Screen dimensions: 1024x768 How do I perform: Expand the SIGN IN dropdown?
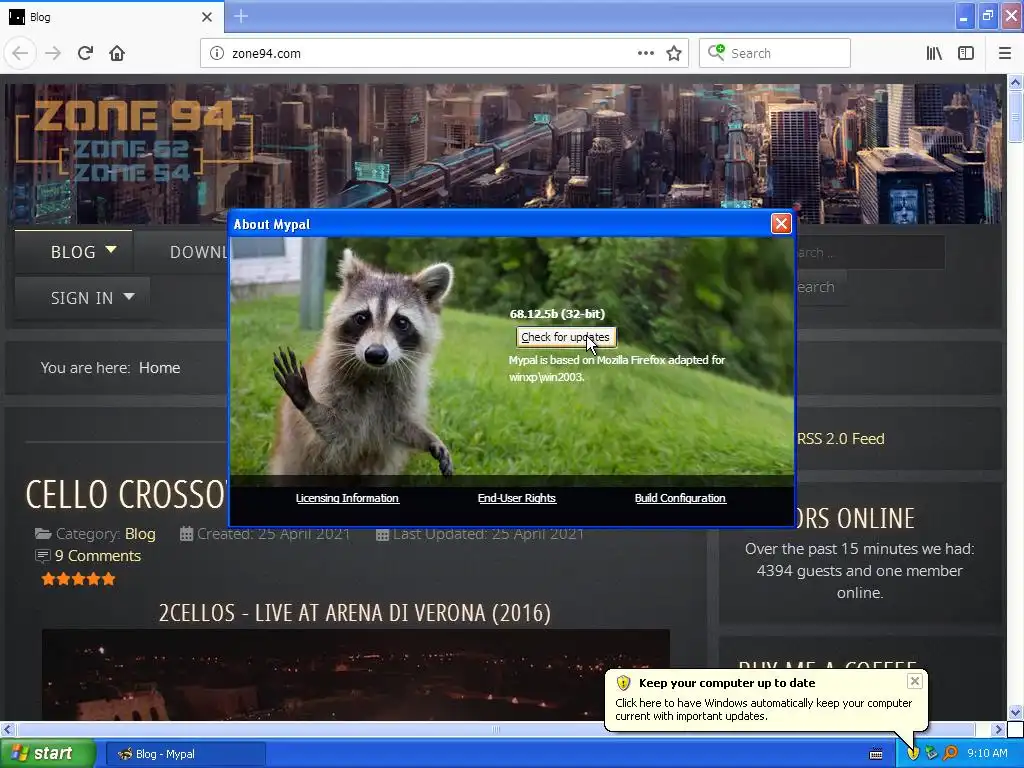(83, 298)
